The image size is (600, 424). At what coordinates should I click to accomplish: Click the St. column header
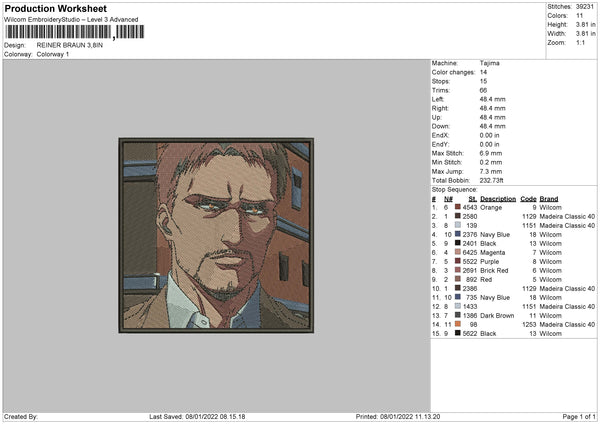473,198
